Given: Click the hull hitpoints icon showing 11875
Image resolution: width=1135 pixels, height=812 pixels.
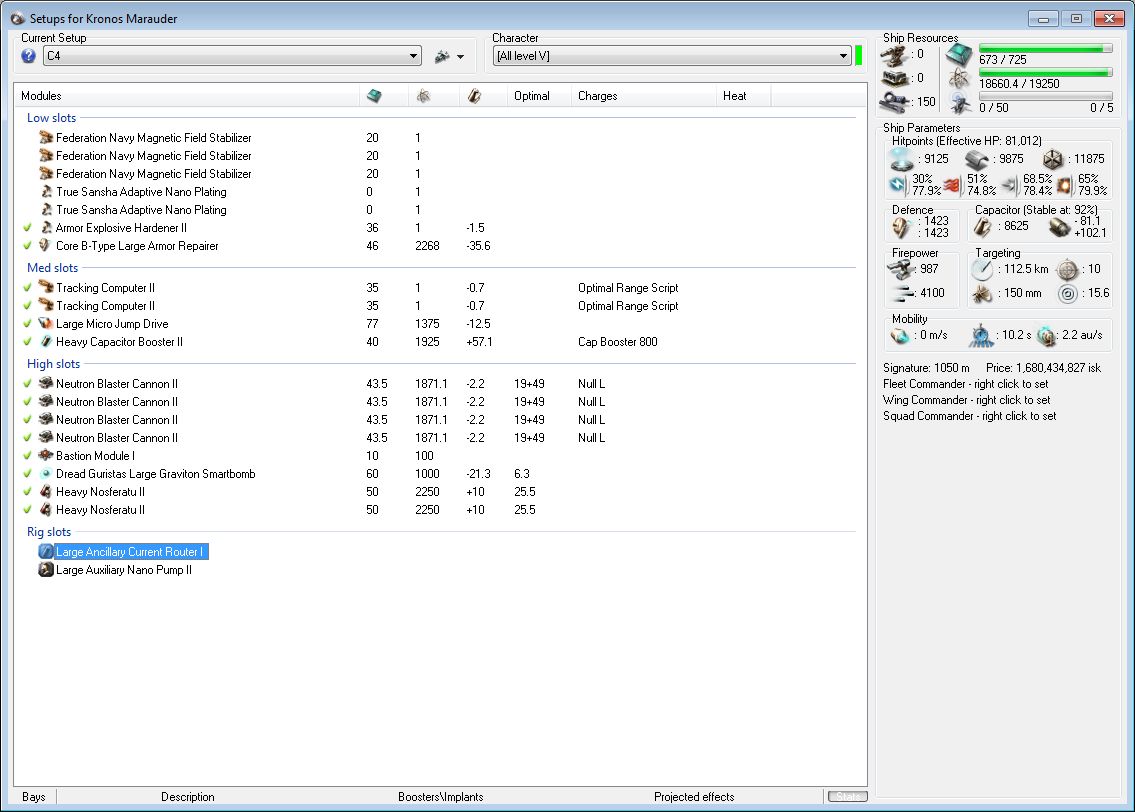Looking at the screenshot, I should point(1052,159).
